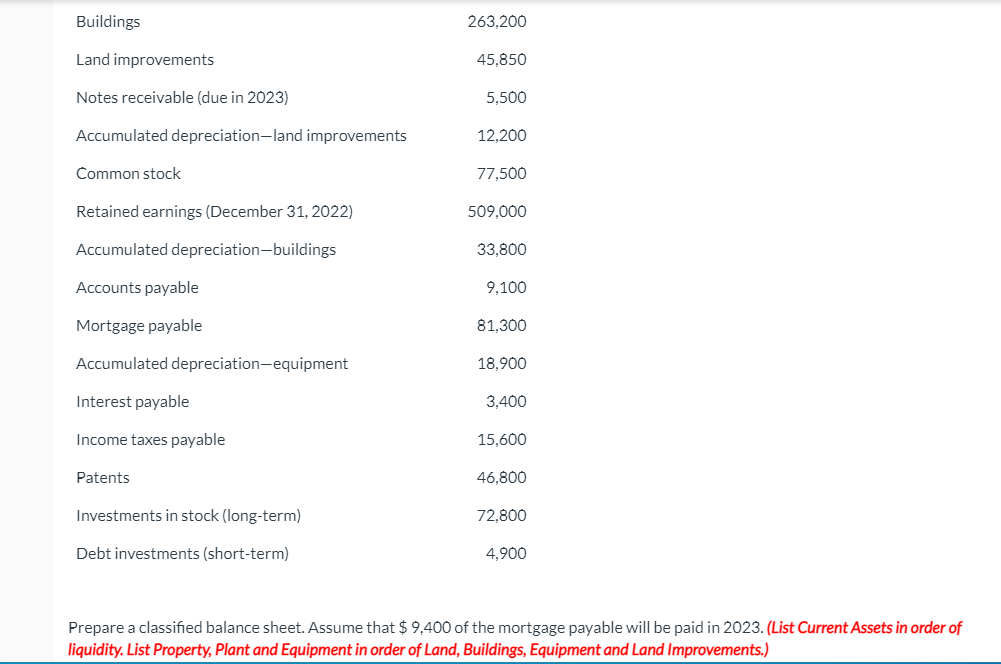Viewport: 1001px width, 664px height.
Task: Select the Notes receivable (due in 2023) entry
Action: 181,97
